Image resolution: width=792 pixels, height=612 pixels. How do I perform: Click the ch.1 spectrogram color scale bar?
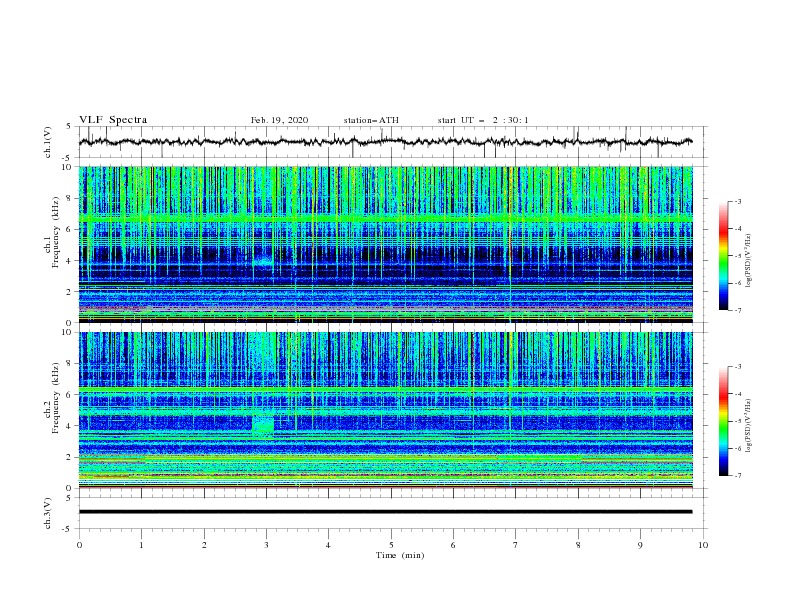[723, 256]
